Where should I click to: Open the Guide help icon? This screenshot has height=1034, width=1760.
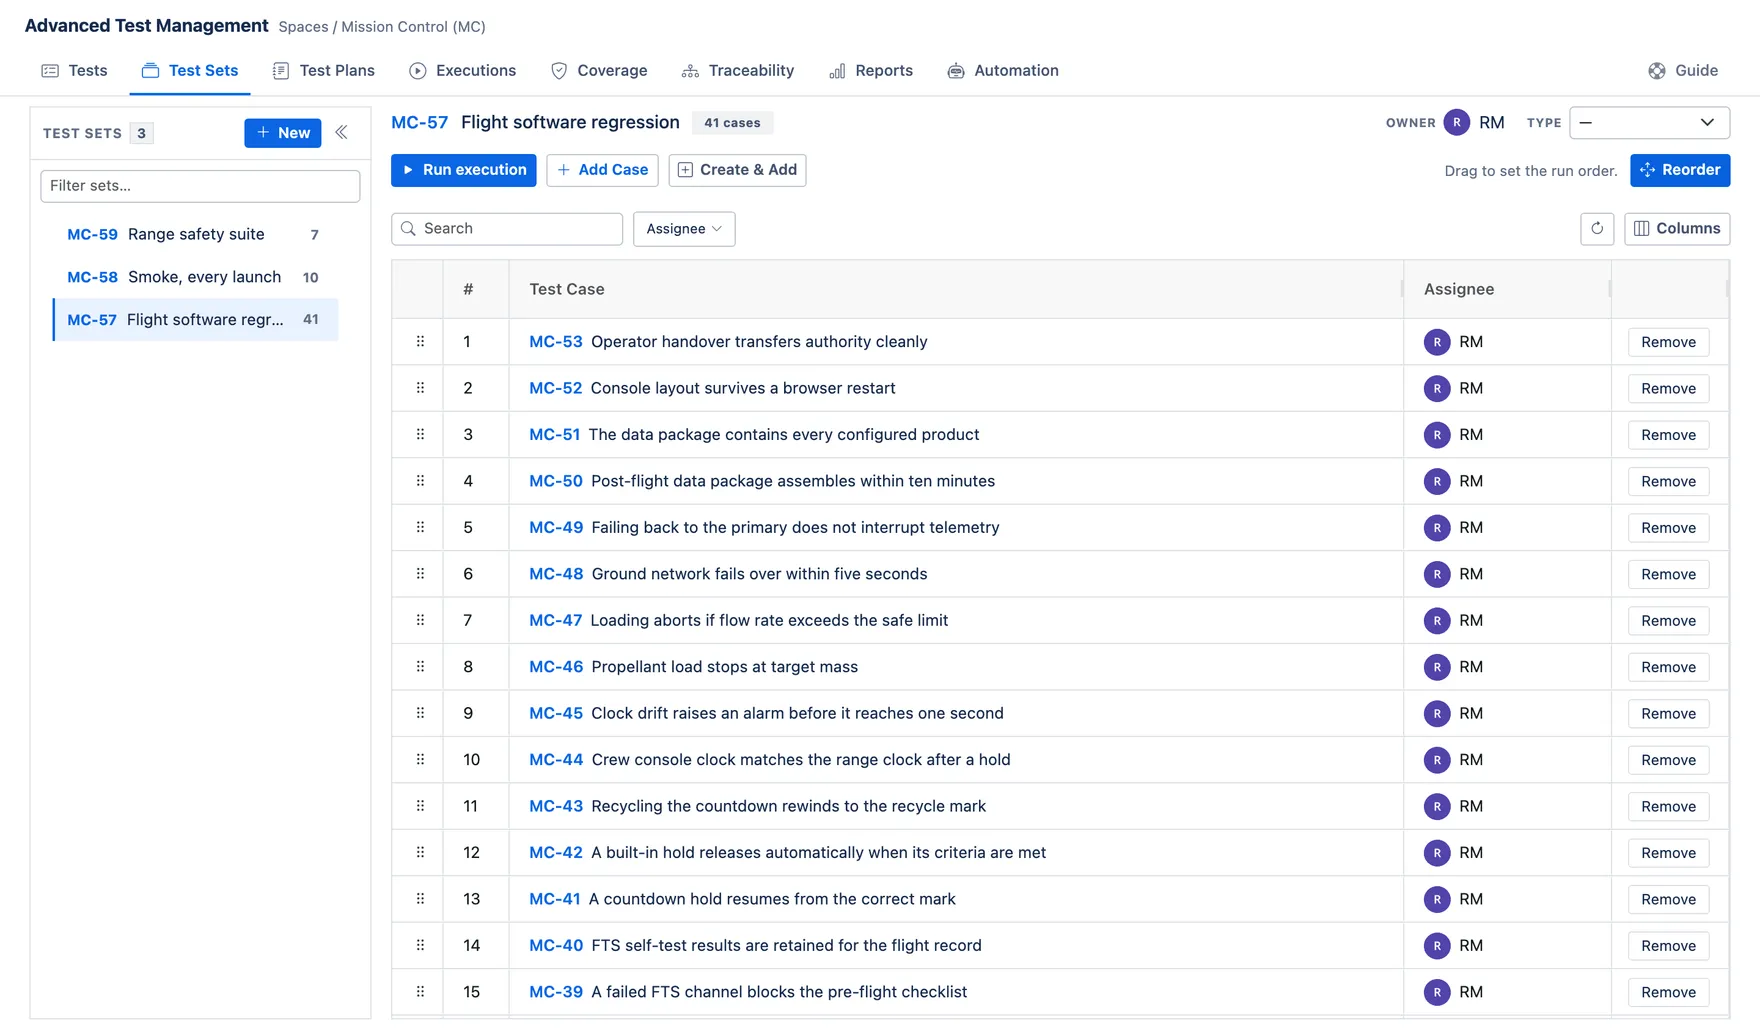(x=1657, y=71)
